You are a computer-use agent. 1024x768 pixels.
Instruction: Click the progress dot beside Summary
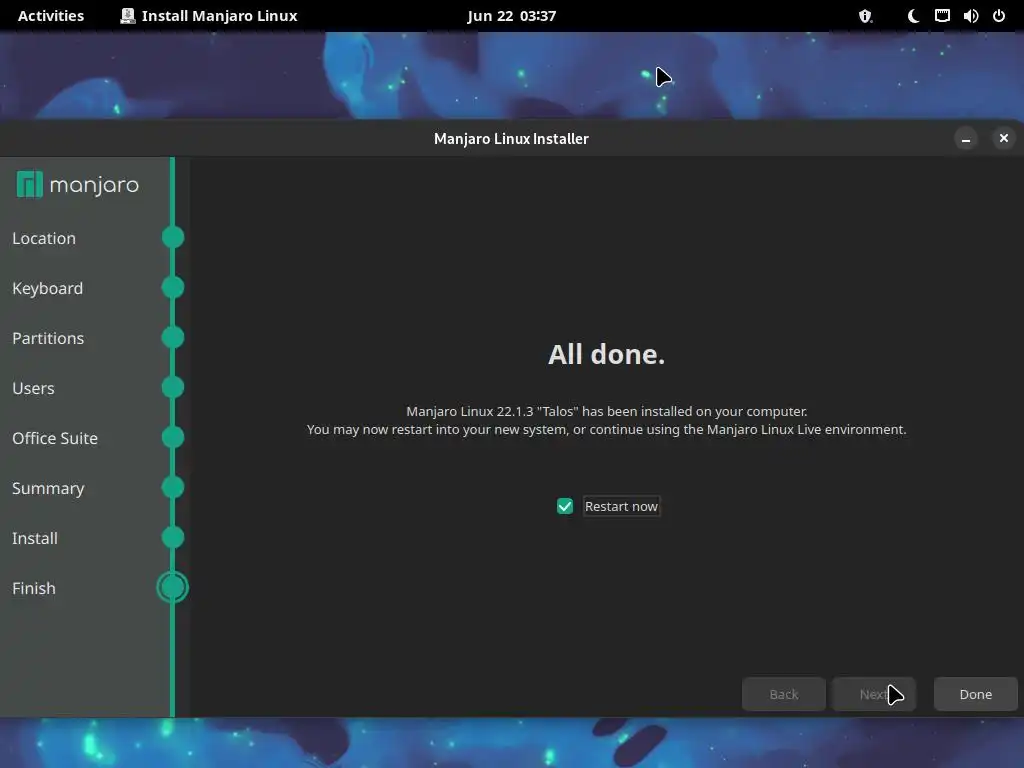(x=173, y=487)
